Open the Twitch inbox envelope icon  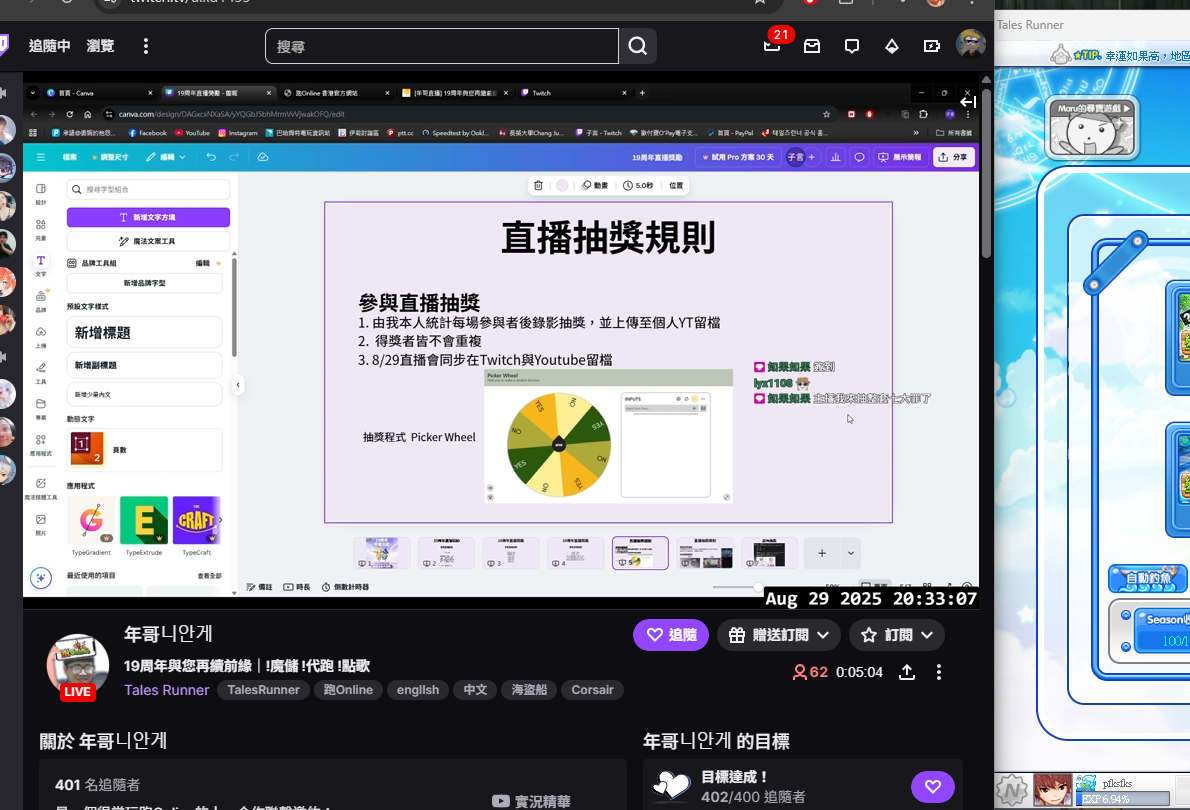[812, 46]
